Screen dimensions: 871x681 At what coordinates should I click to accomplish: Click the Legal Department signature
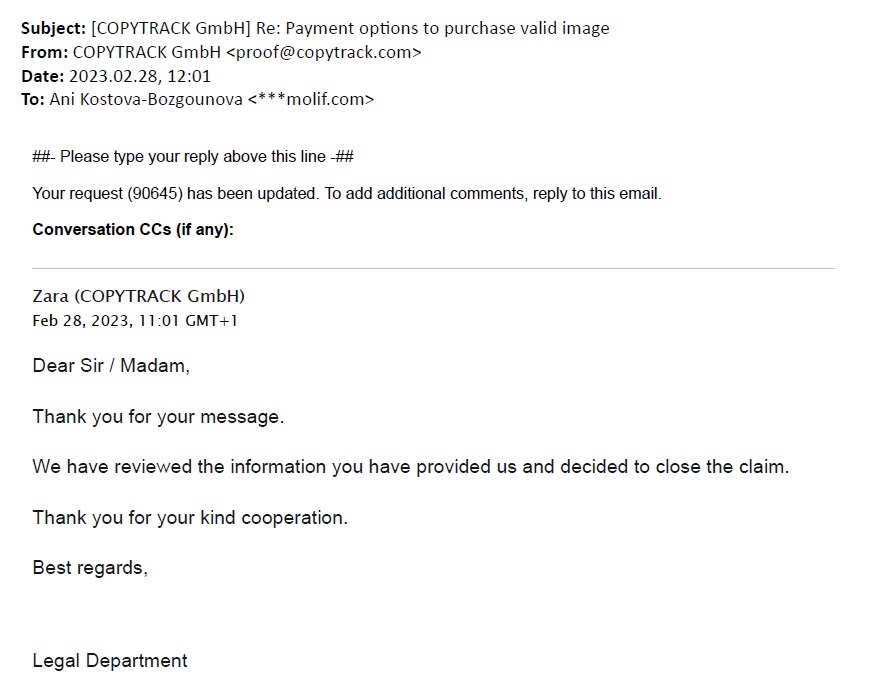tap(110, 661)
